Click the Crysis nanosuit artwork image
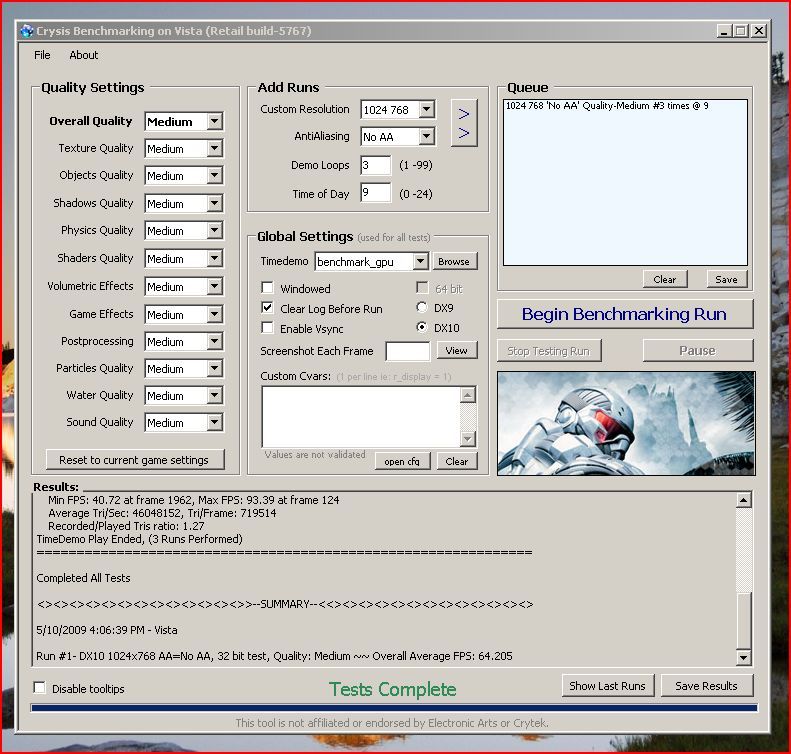Viewport: 791px width, 754px height. 626,423
